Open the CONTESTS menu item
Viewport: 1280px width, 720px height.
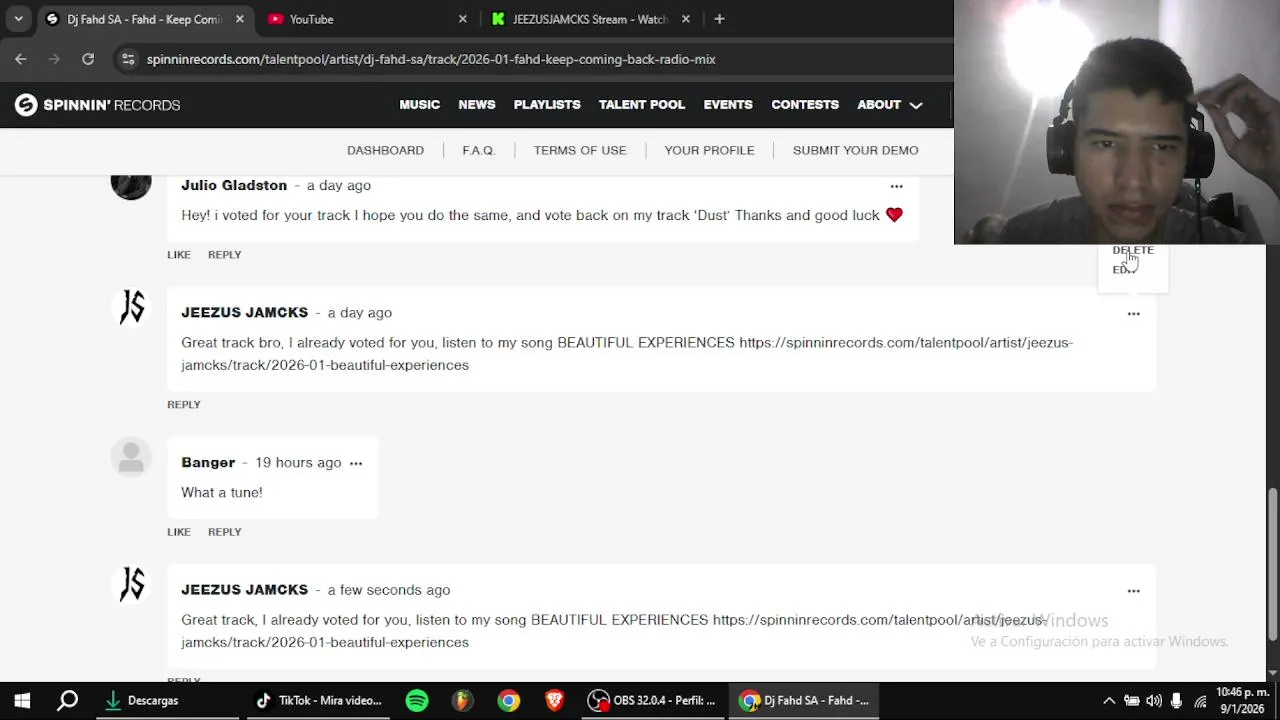(x=805, y=105)
